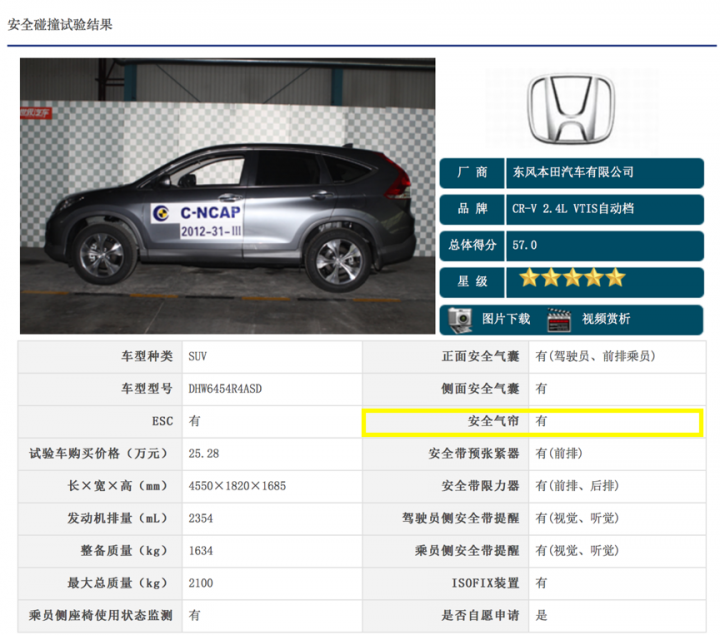The image size is (720, 635).
Task: Click the 最大总质量（kg） label
Action: [x=118, y=583]
